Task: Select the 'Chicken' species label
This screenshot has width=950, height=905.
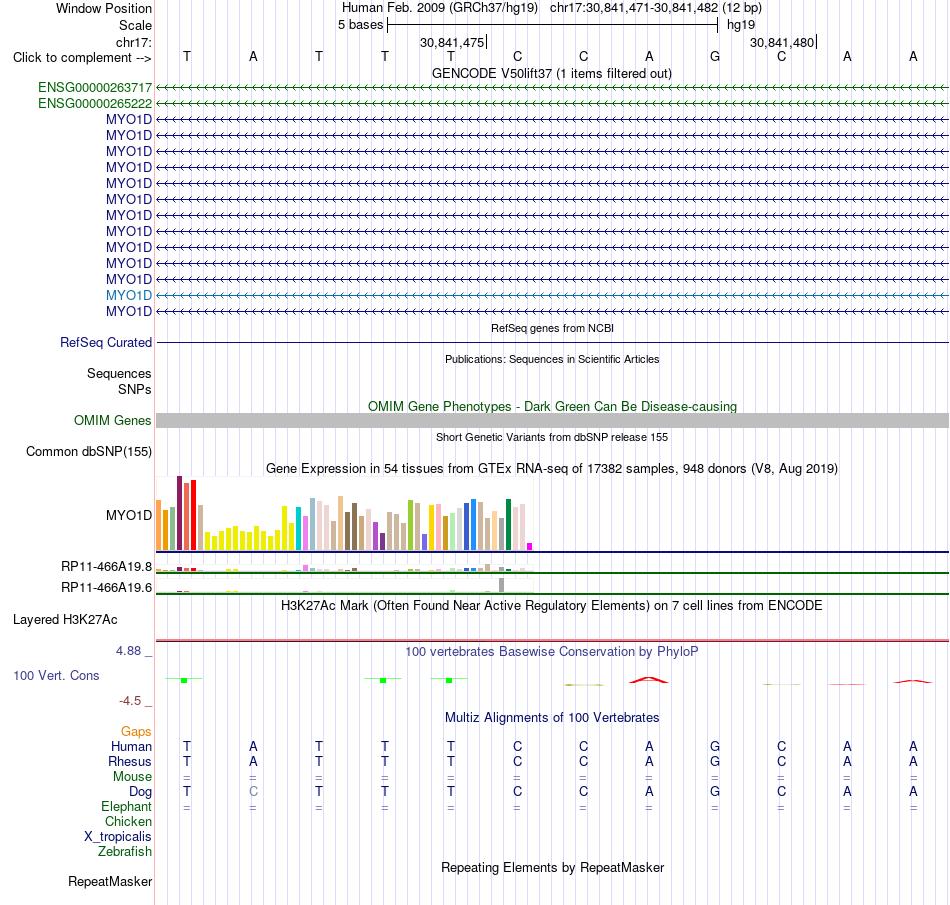Action: tap(128, 821)
